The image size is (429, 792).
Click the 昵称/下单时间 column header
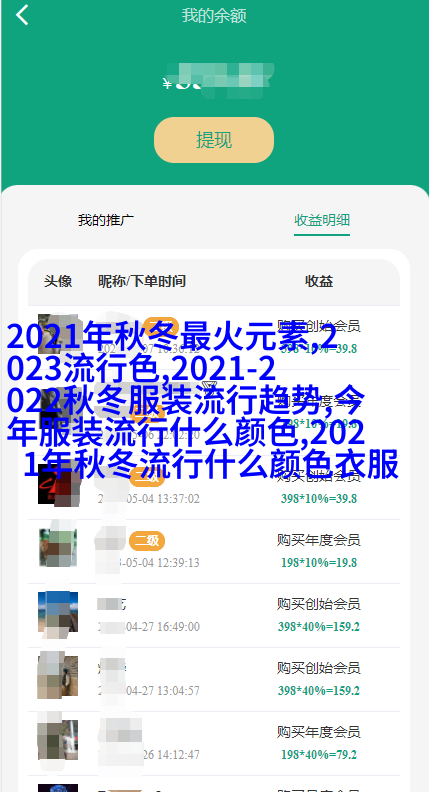(142, 281)
